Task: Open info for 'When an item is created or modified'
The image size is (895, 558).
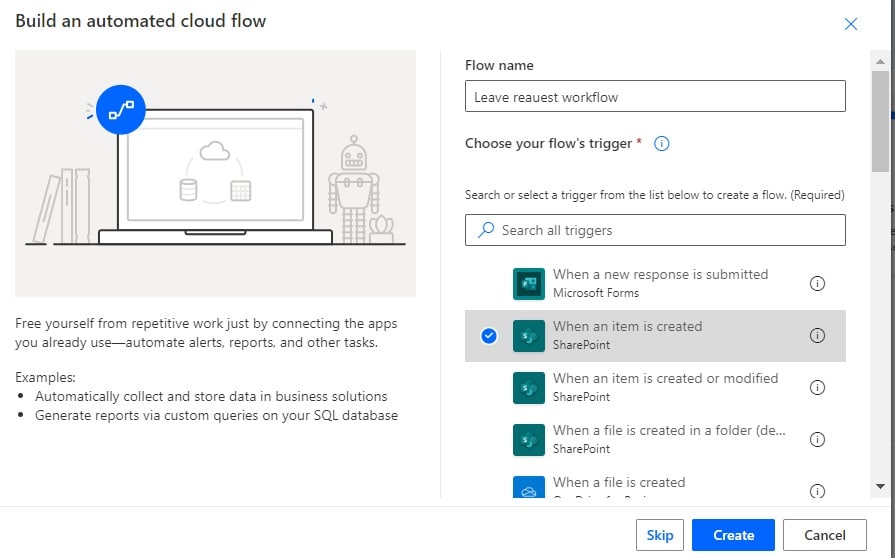Action: tap(817, 387)
